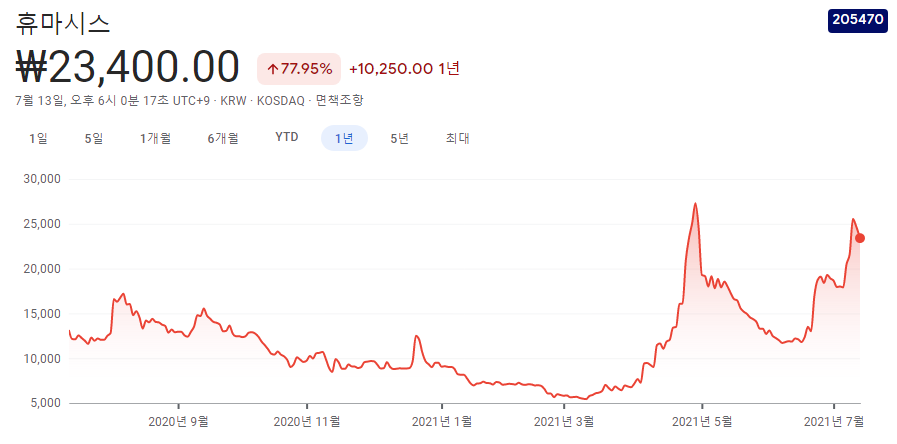Switch chart to 6개월 range
The height and width of the screenshot is (444, 897).
point(223,138)
